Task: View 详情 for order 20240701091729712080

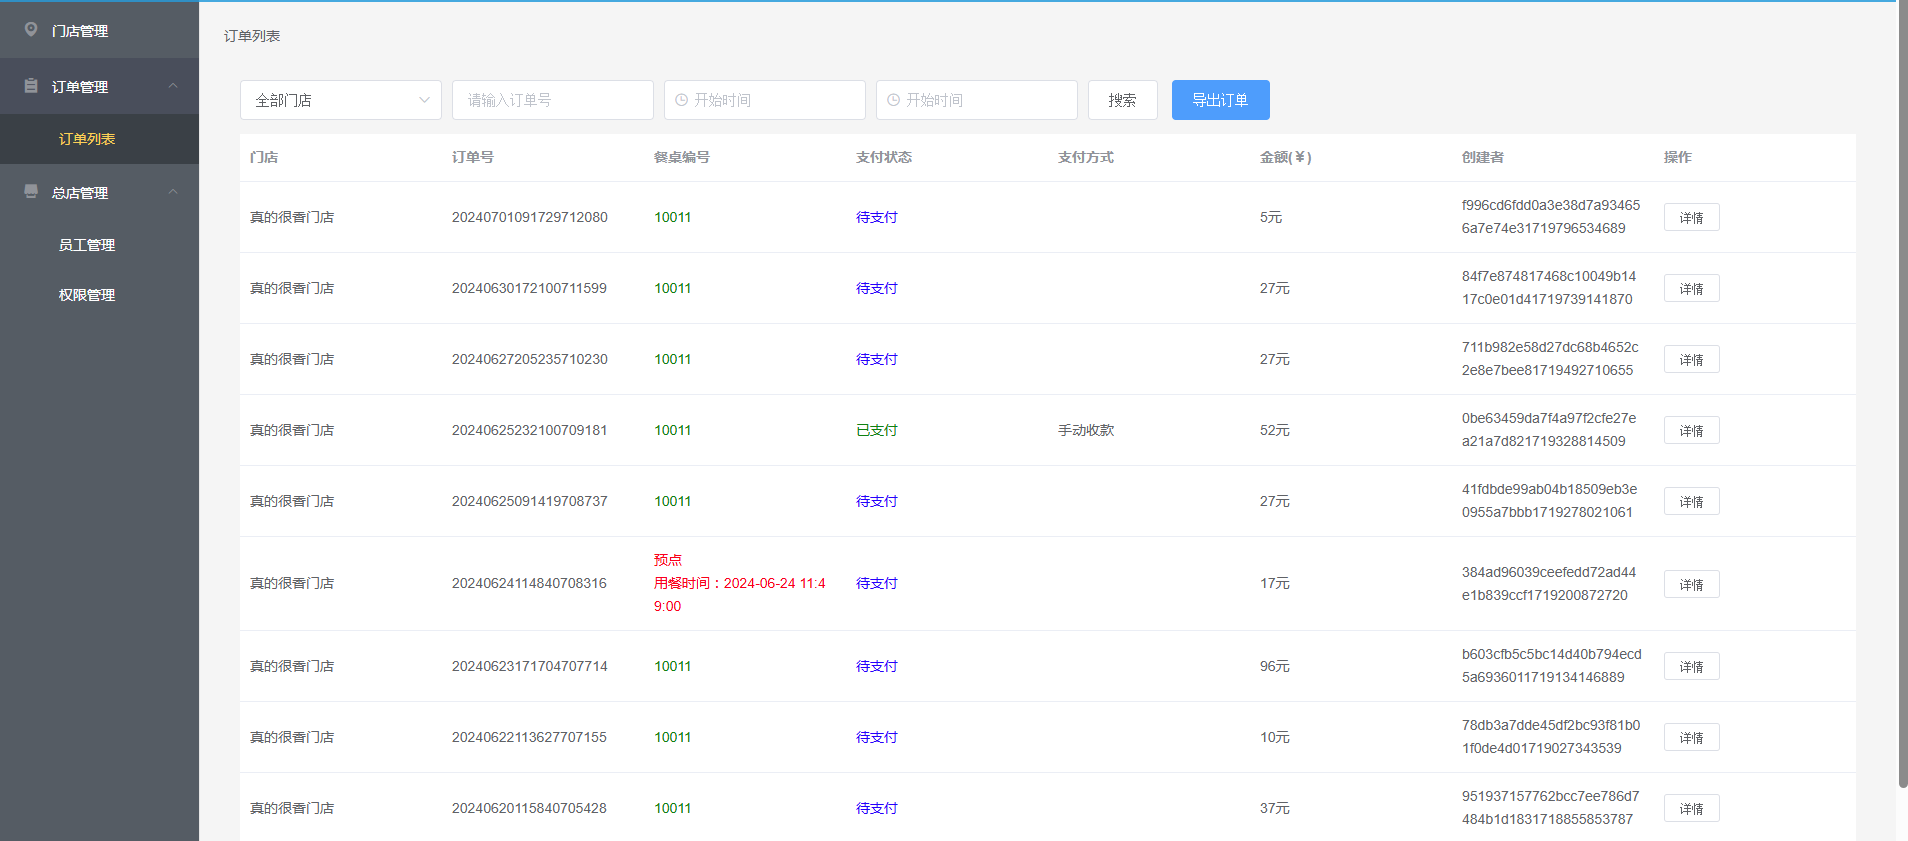Action: pyautogui.click(x=1691, y=218)
